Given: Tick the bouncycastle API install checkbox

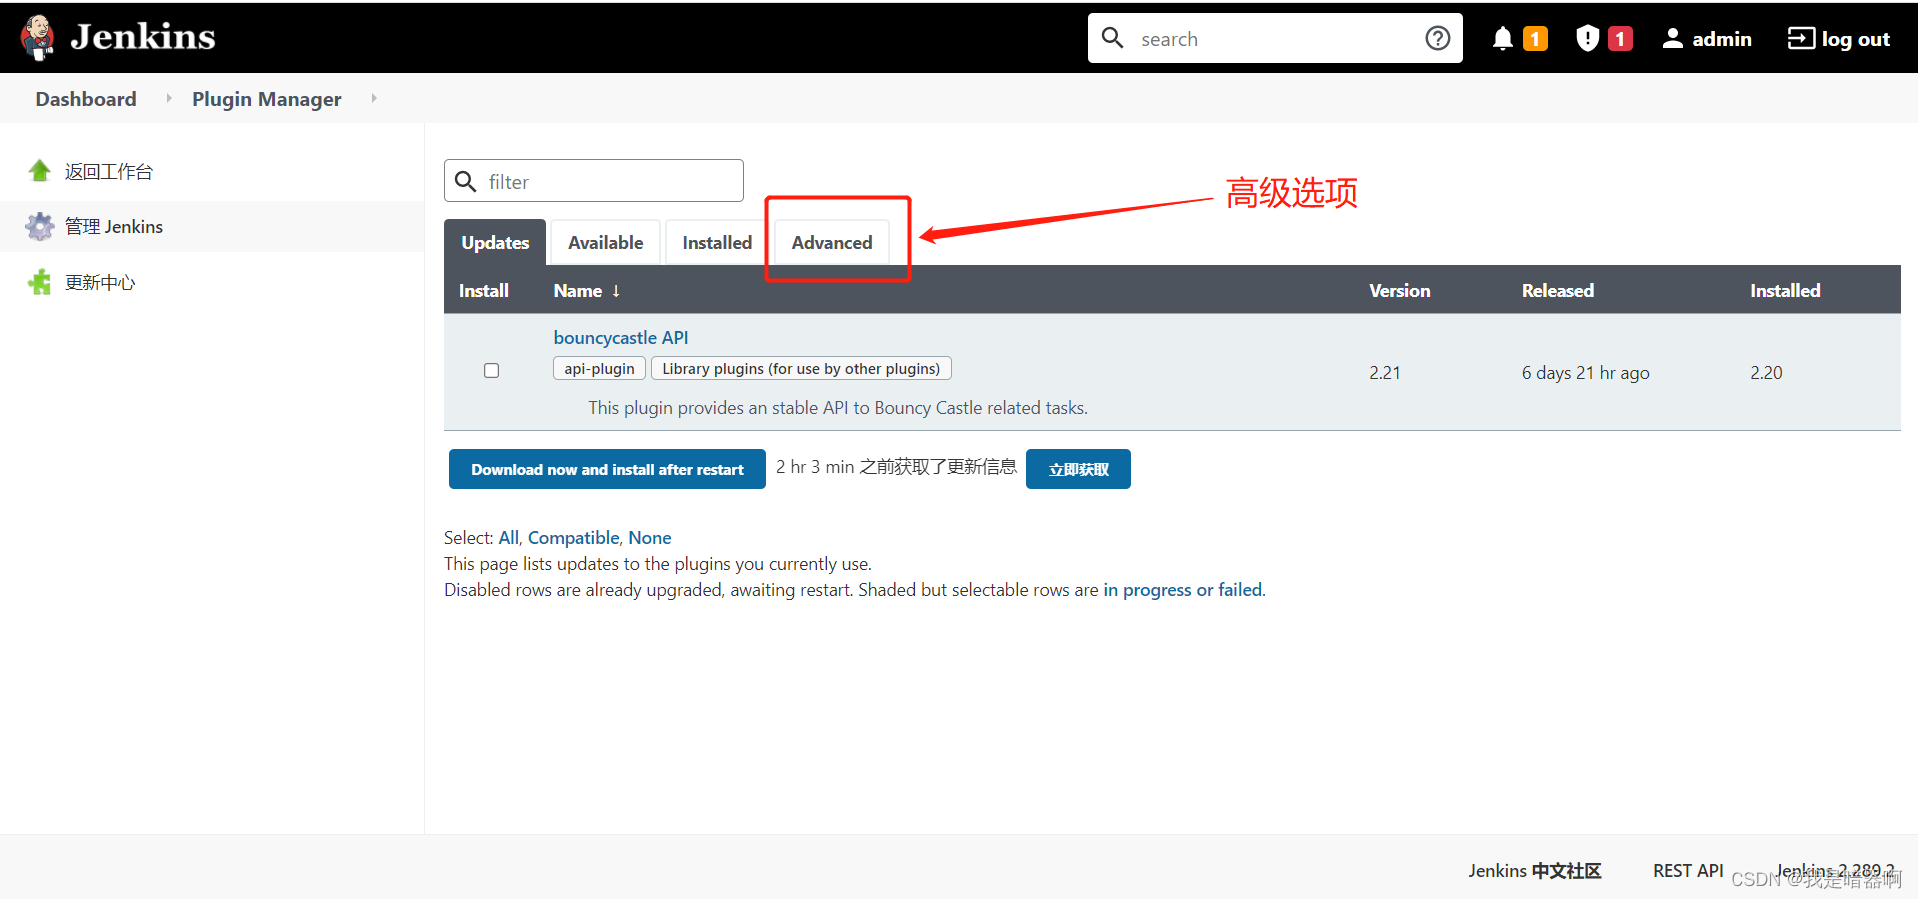Looking at the screenshot, I should (491, 371).
